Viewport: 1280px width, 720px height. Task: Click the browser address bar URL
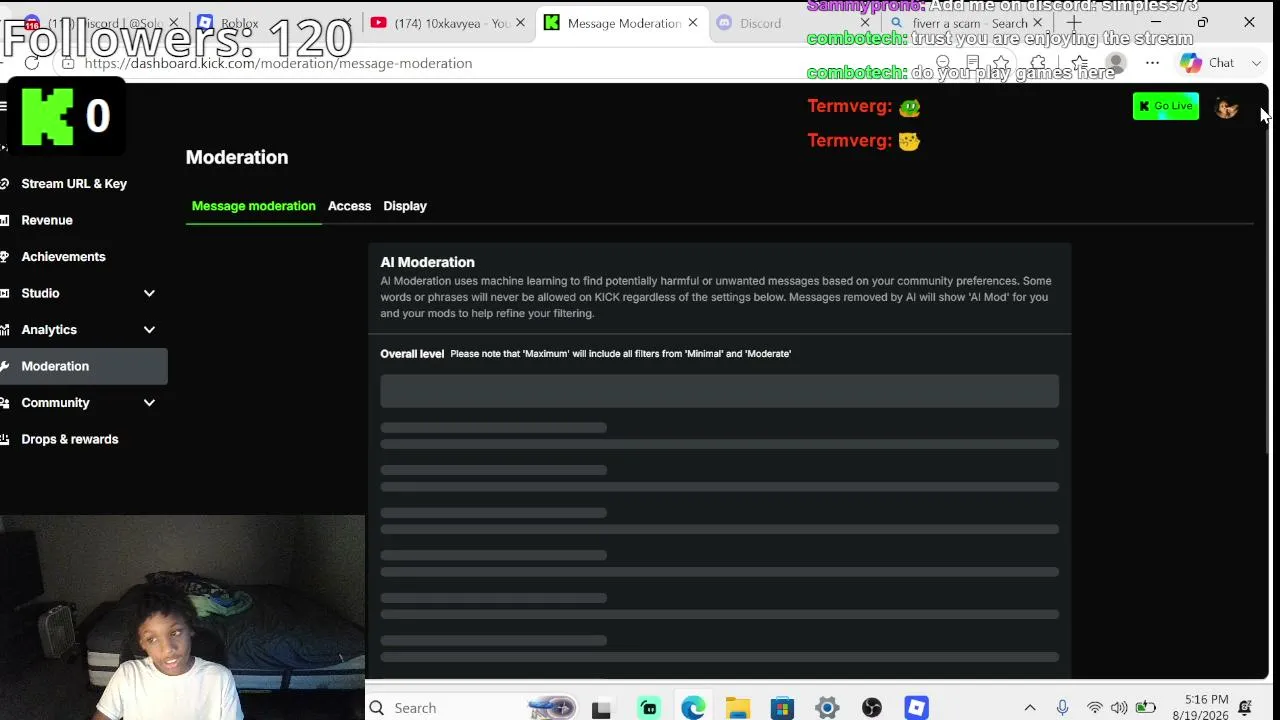coord(278,63)
